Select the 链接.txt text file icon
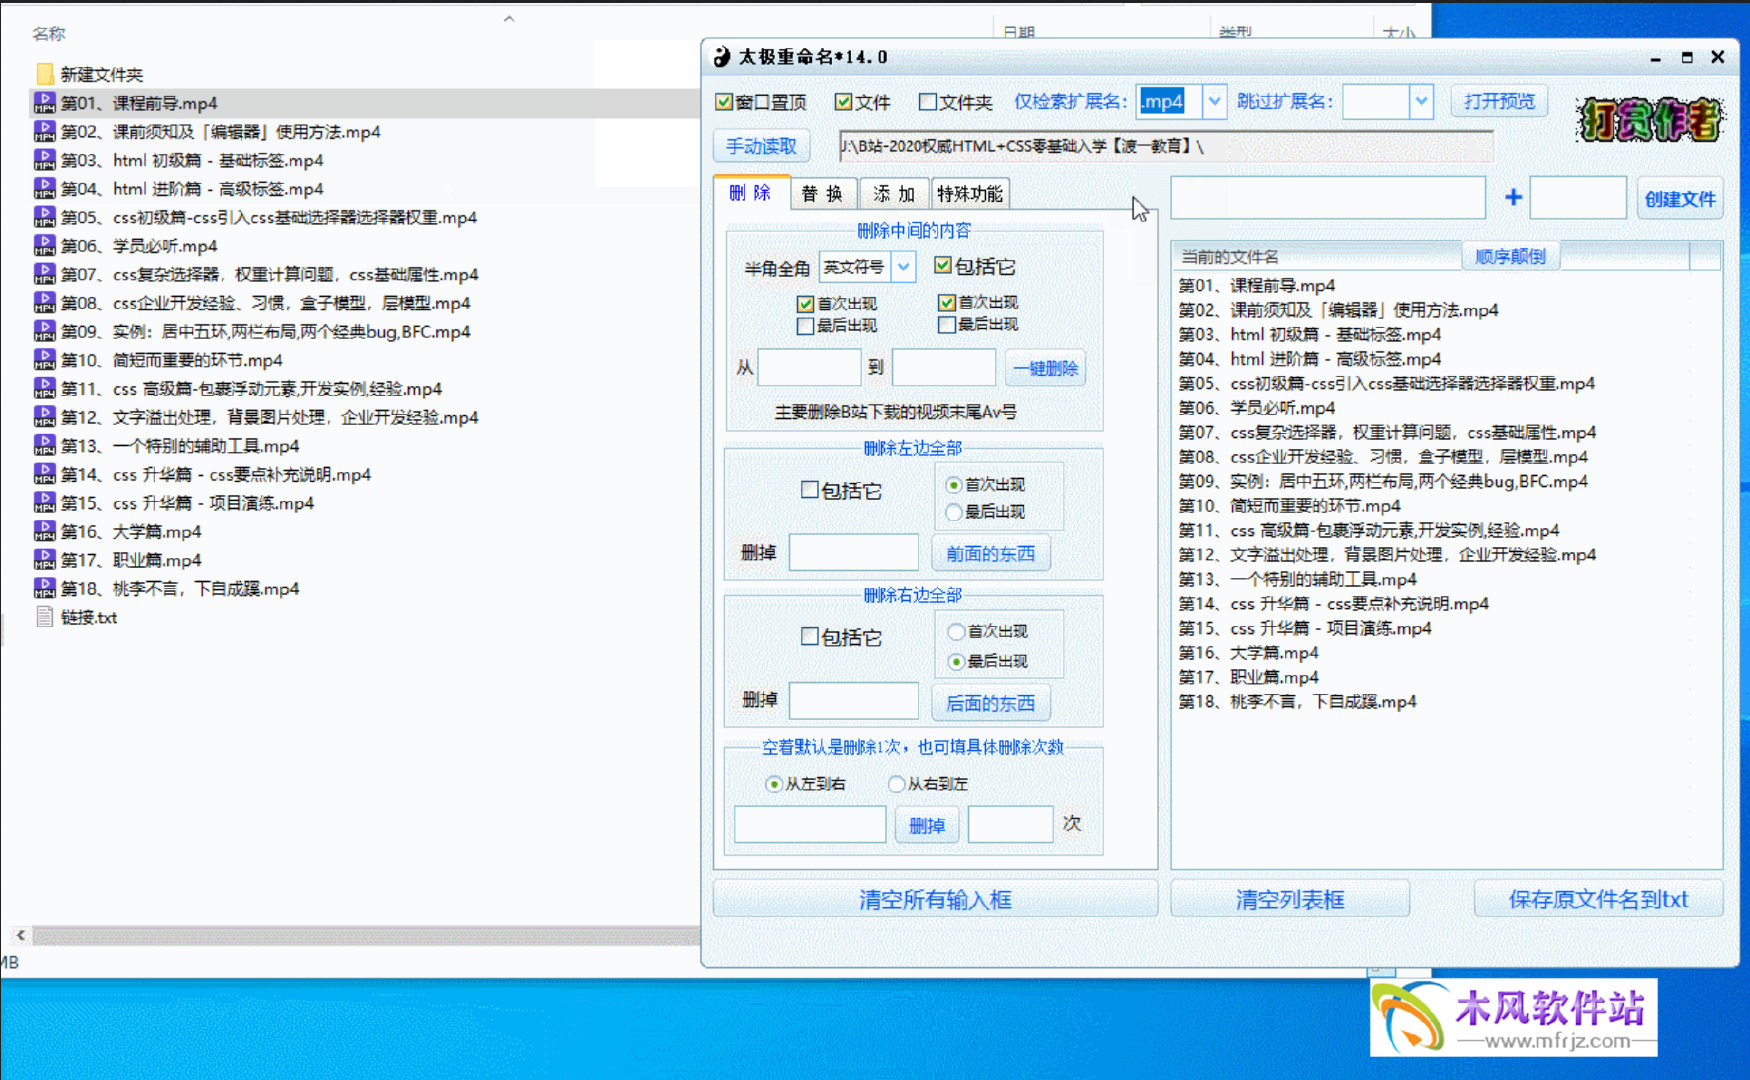 (x=44, y=617)
